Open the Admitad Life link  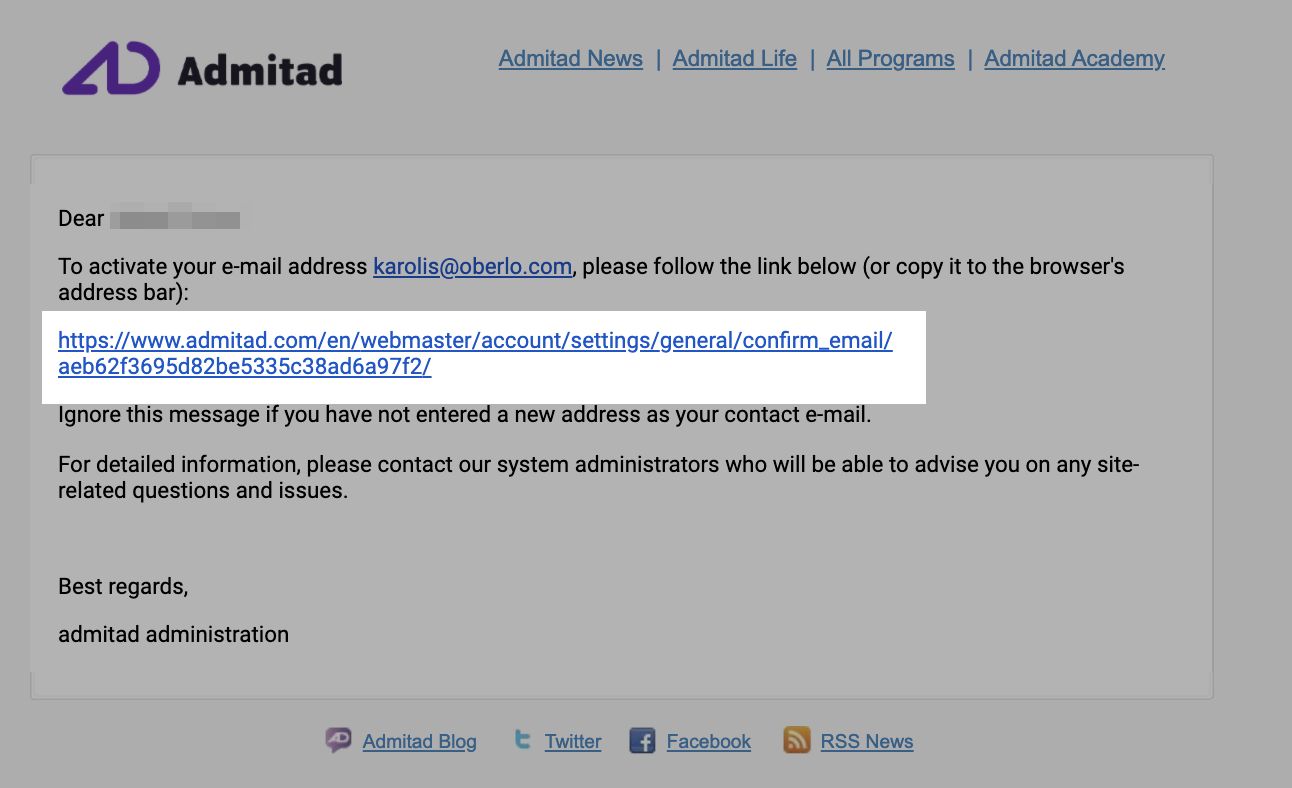[735, 59]
